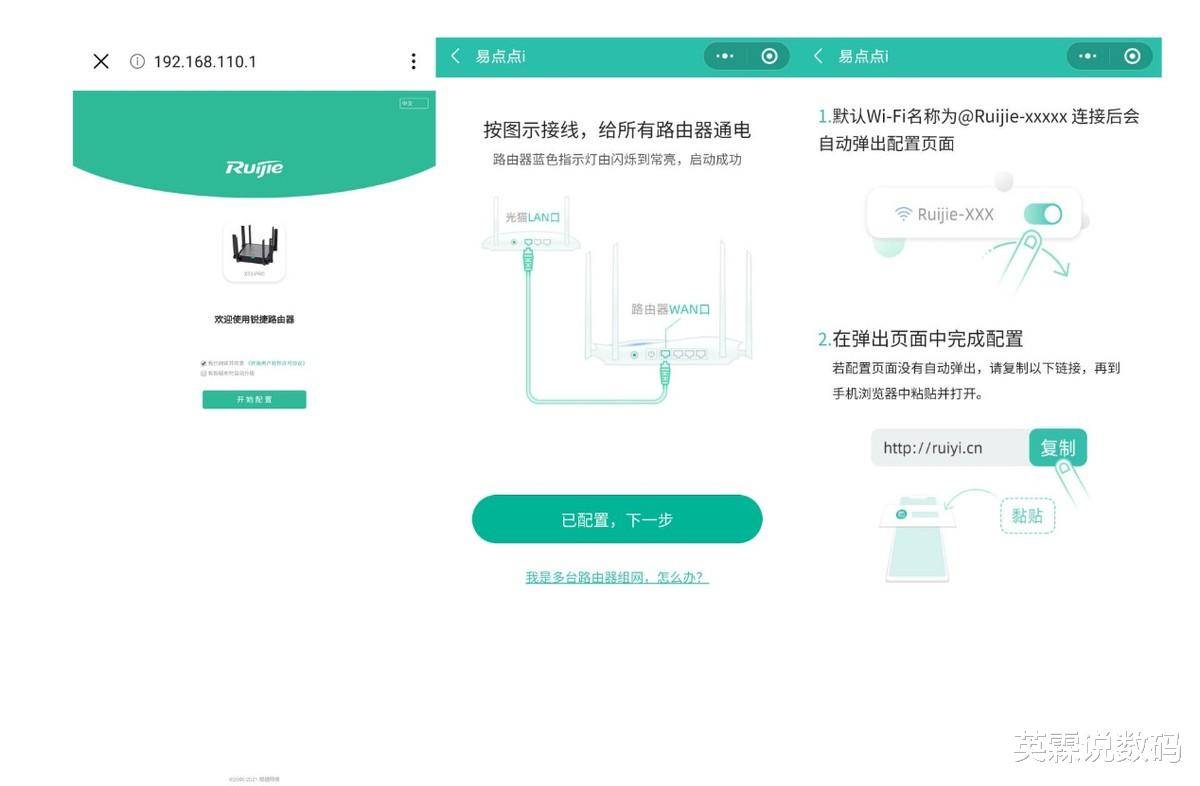Click 欢迎使用锐捷路由器 welcome text

(x=254, y=319)
